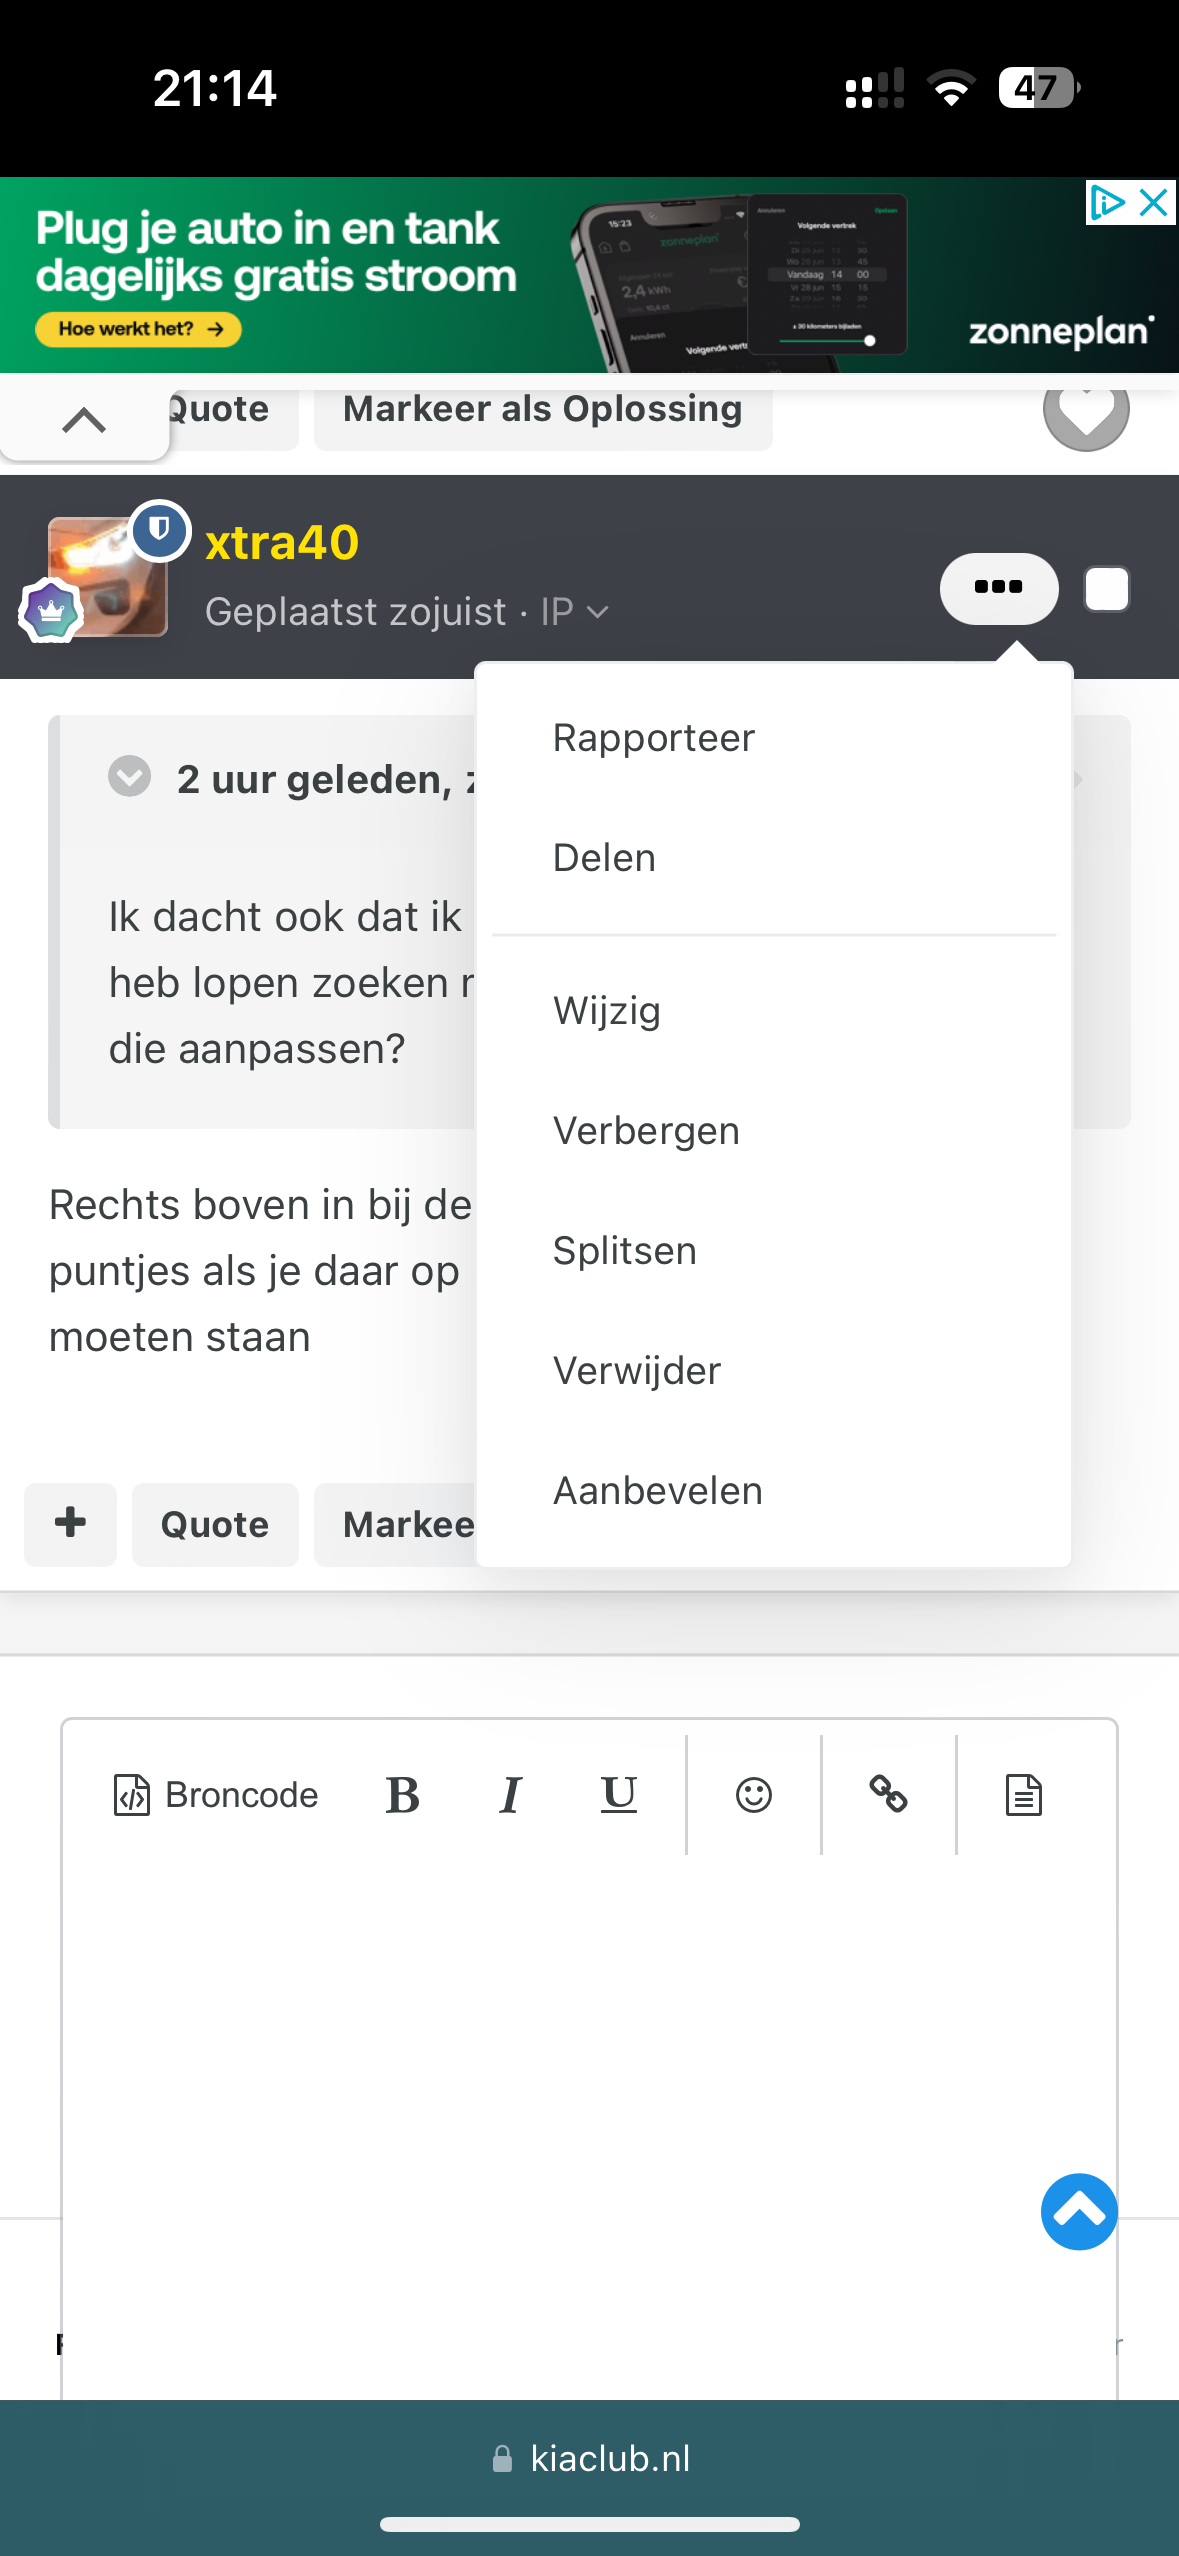The image size is (1179, 2556).
Task: Click the Quote button below post
Action: pos(215,1525)
